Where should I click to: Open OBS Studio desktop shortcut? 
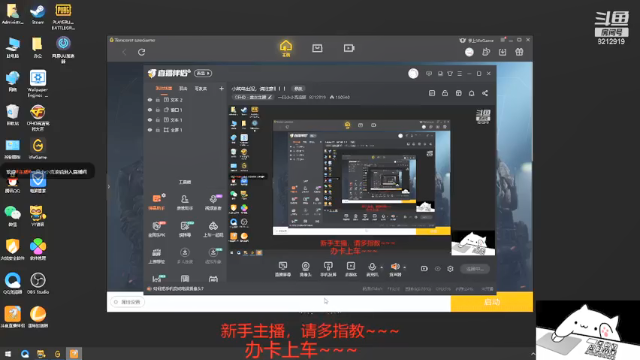click(38, 283)
